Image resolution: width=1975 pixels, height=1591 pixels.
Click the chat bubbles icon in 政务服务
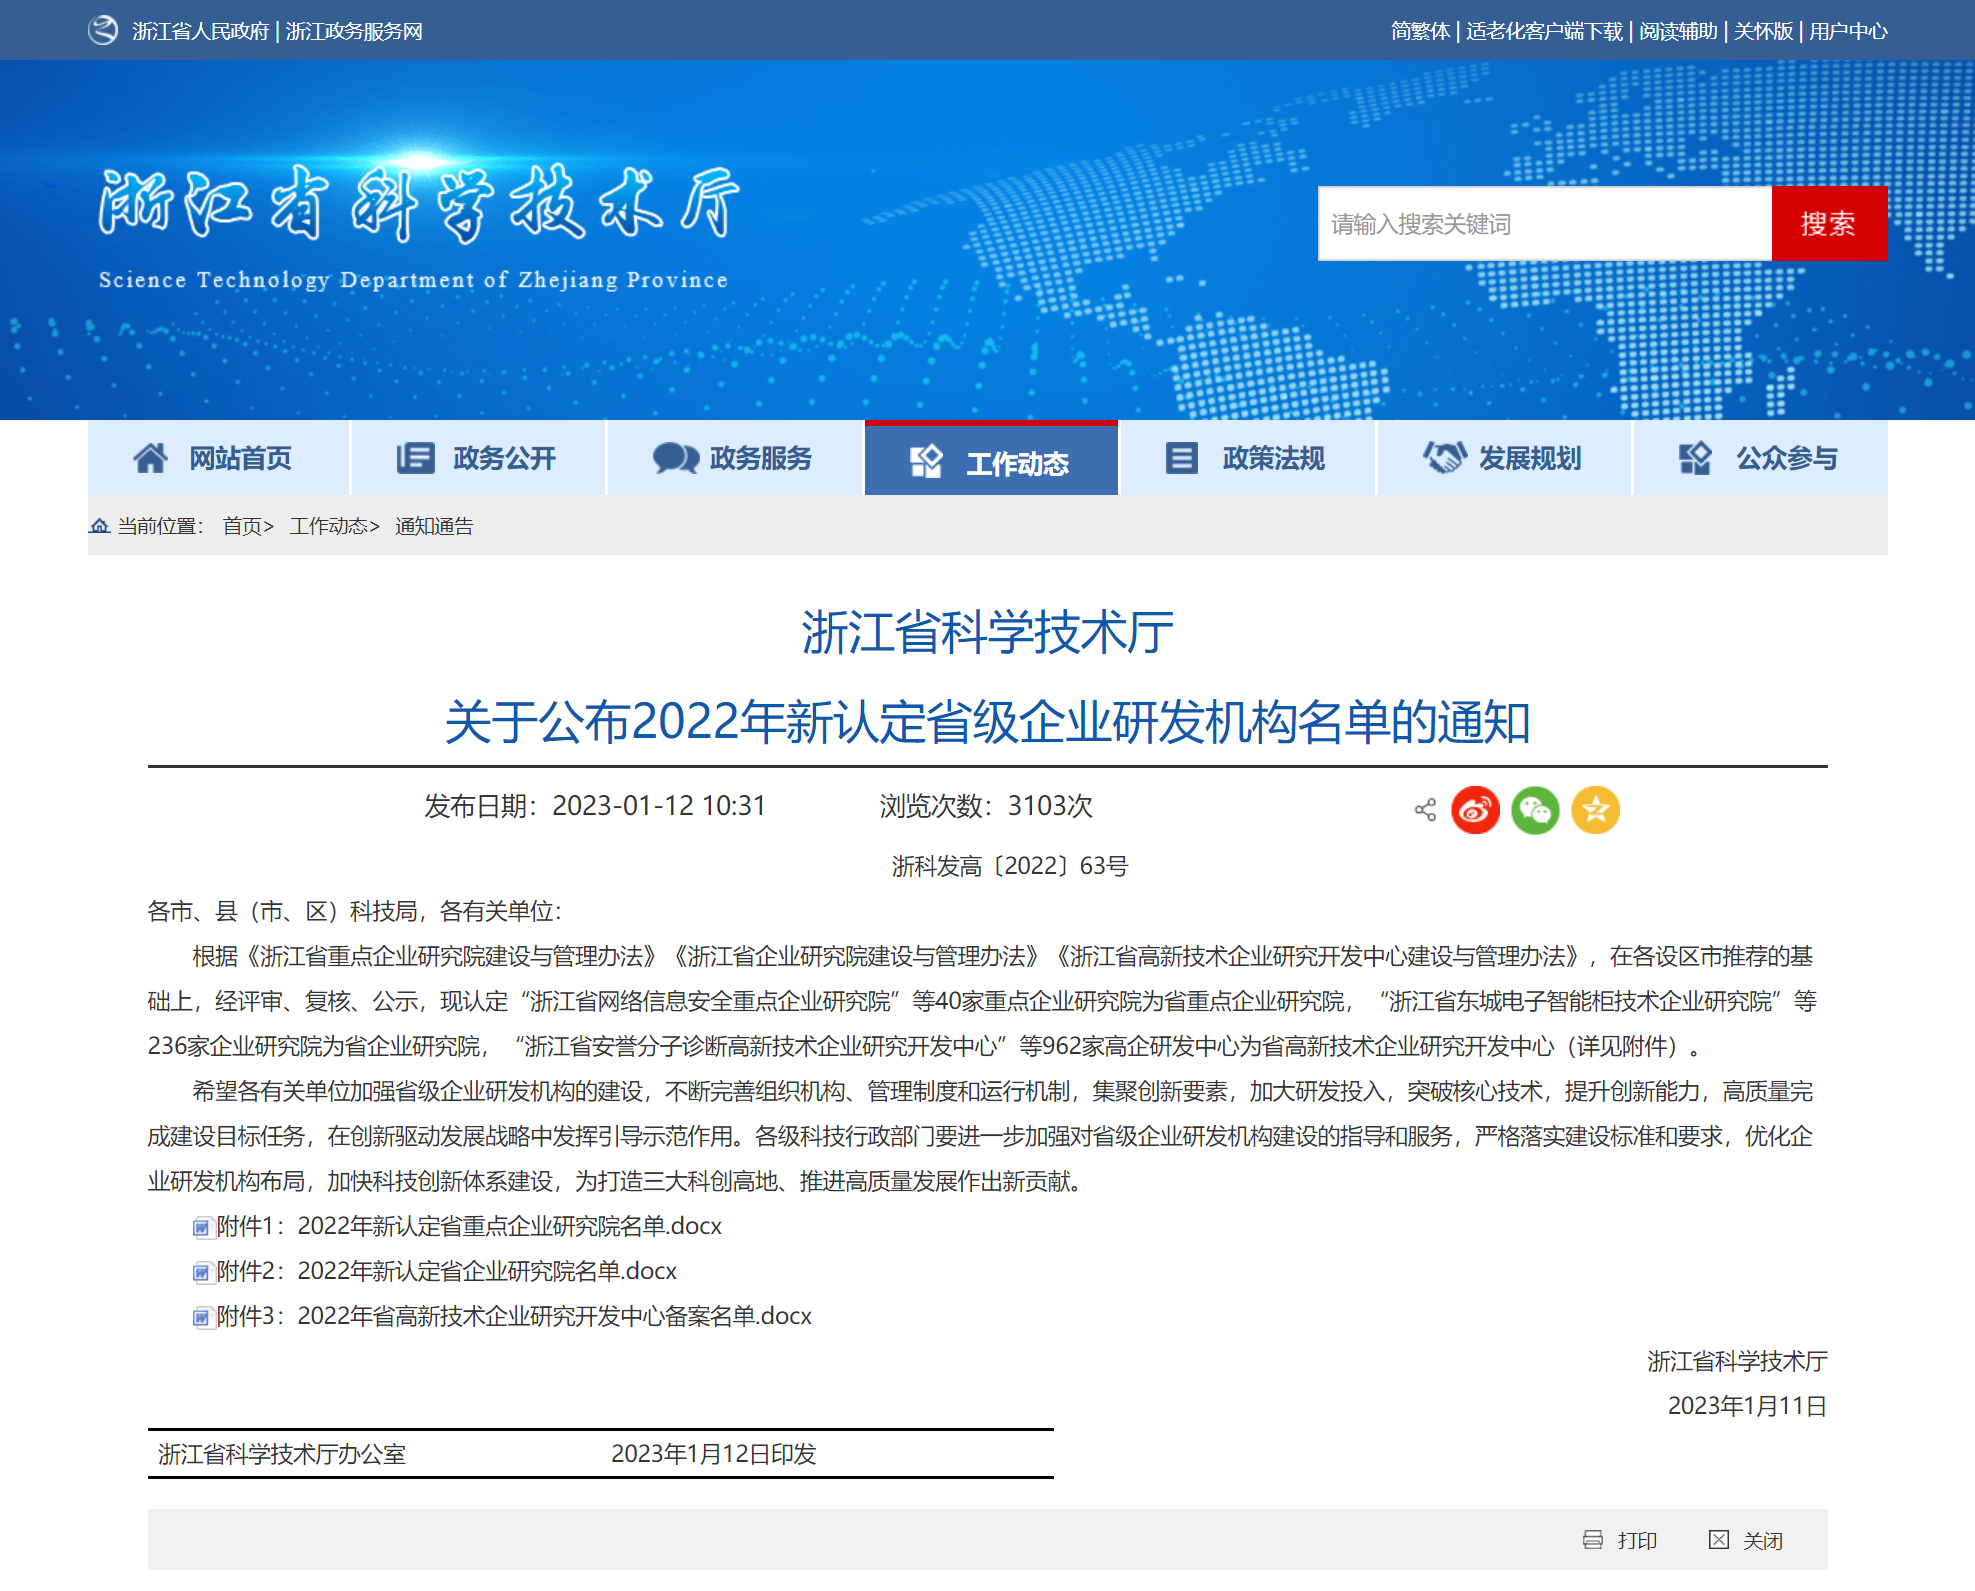[676, 458]
